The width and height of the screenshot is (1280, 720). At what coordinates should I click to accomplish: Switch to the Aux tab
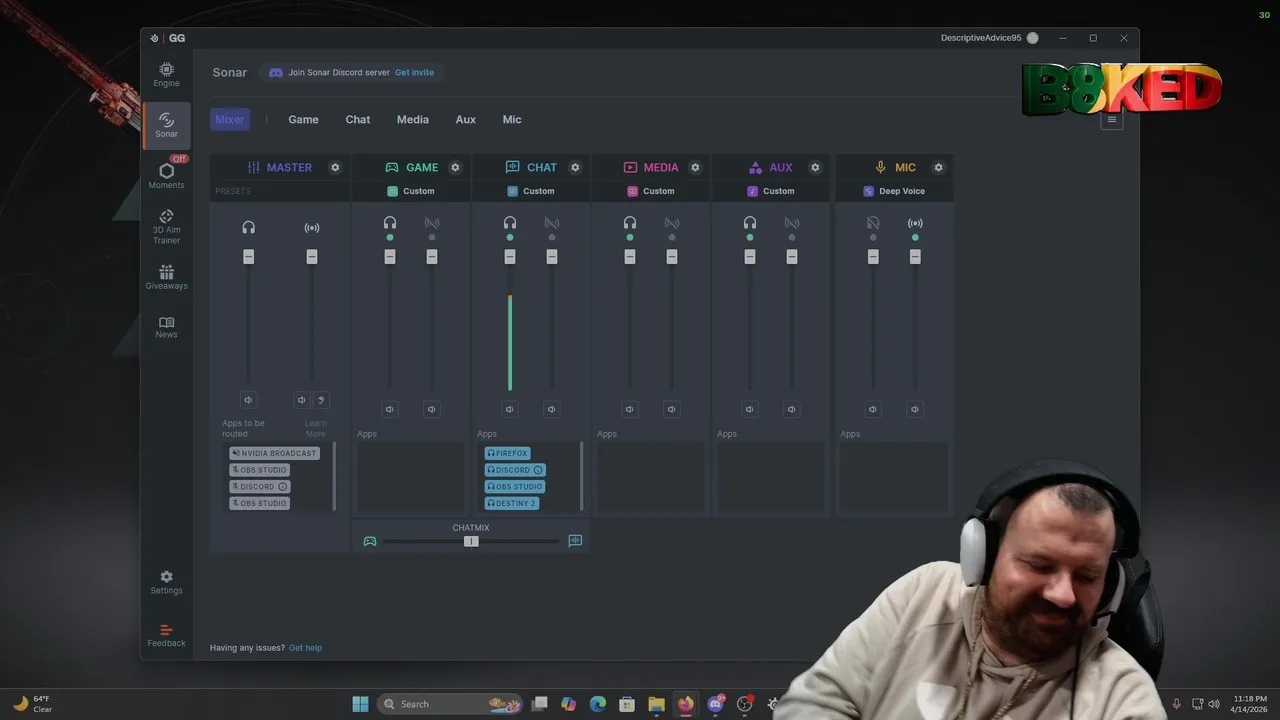[465, 119]
